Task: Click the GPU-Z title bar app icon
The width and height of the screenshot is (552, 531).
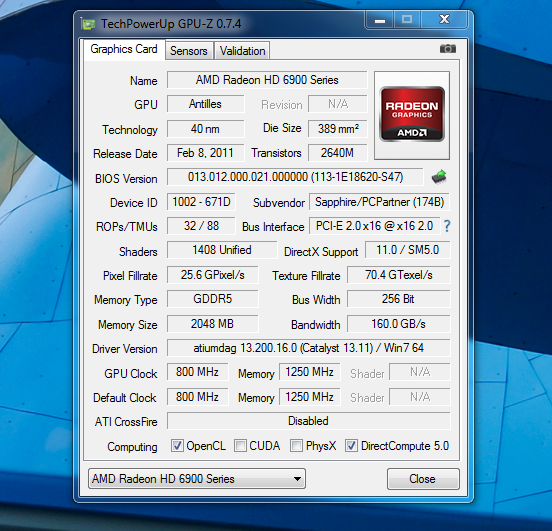Action: [88, 24]
